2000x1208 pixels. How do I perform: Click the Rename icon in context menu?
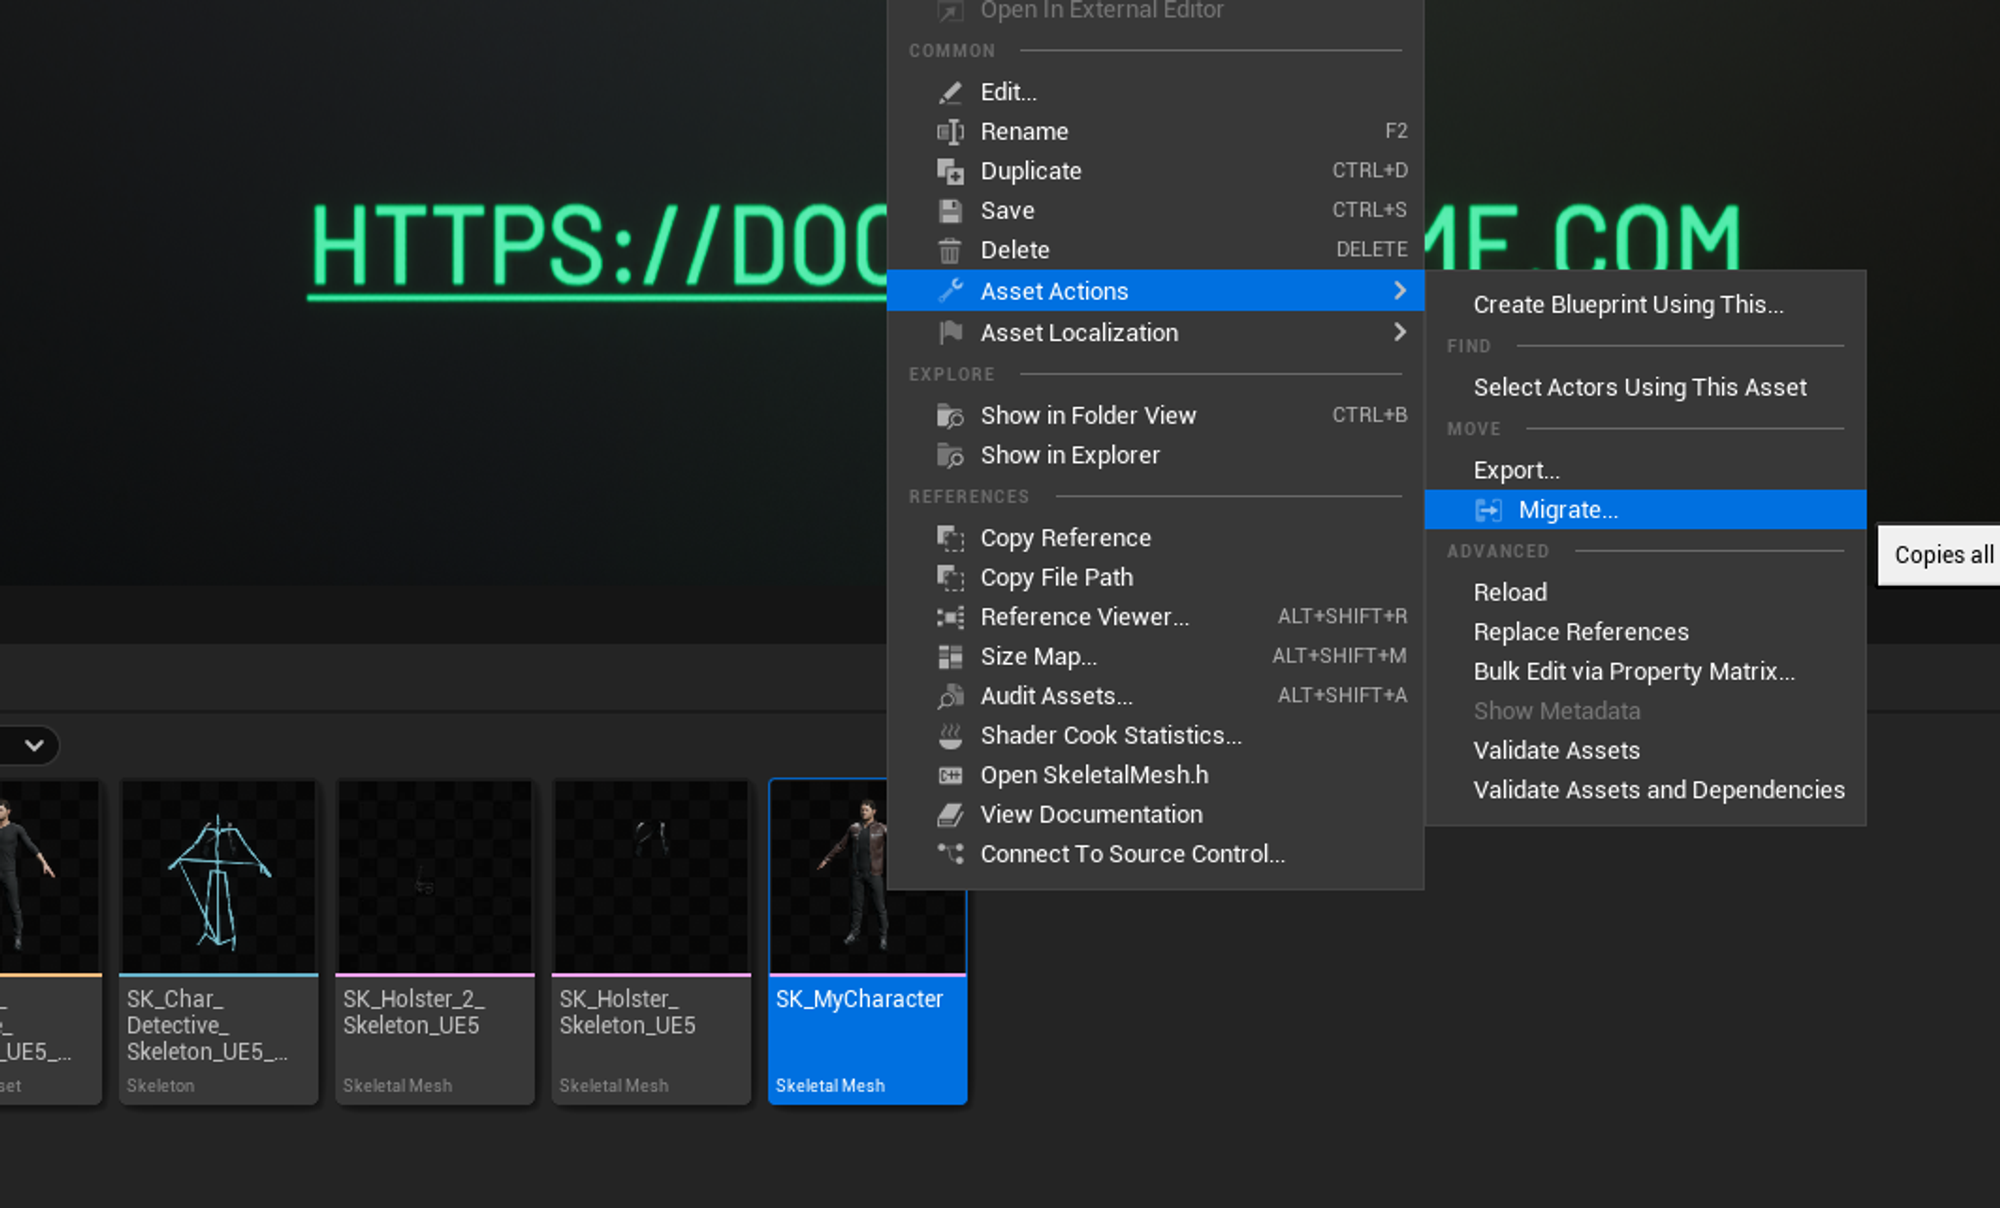pyautogui.click(x=950, y=132)
